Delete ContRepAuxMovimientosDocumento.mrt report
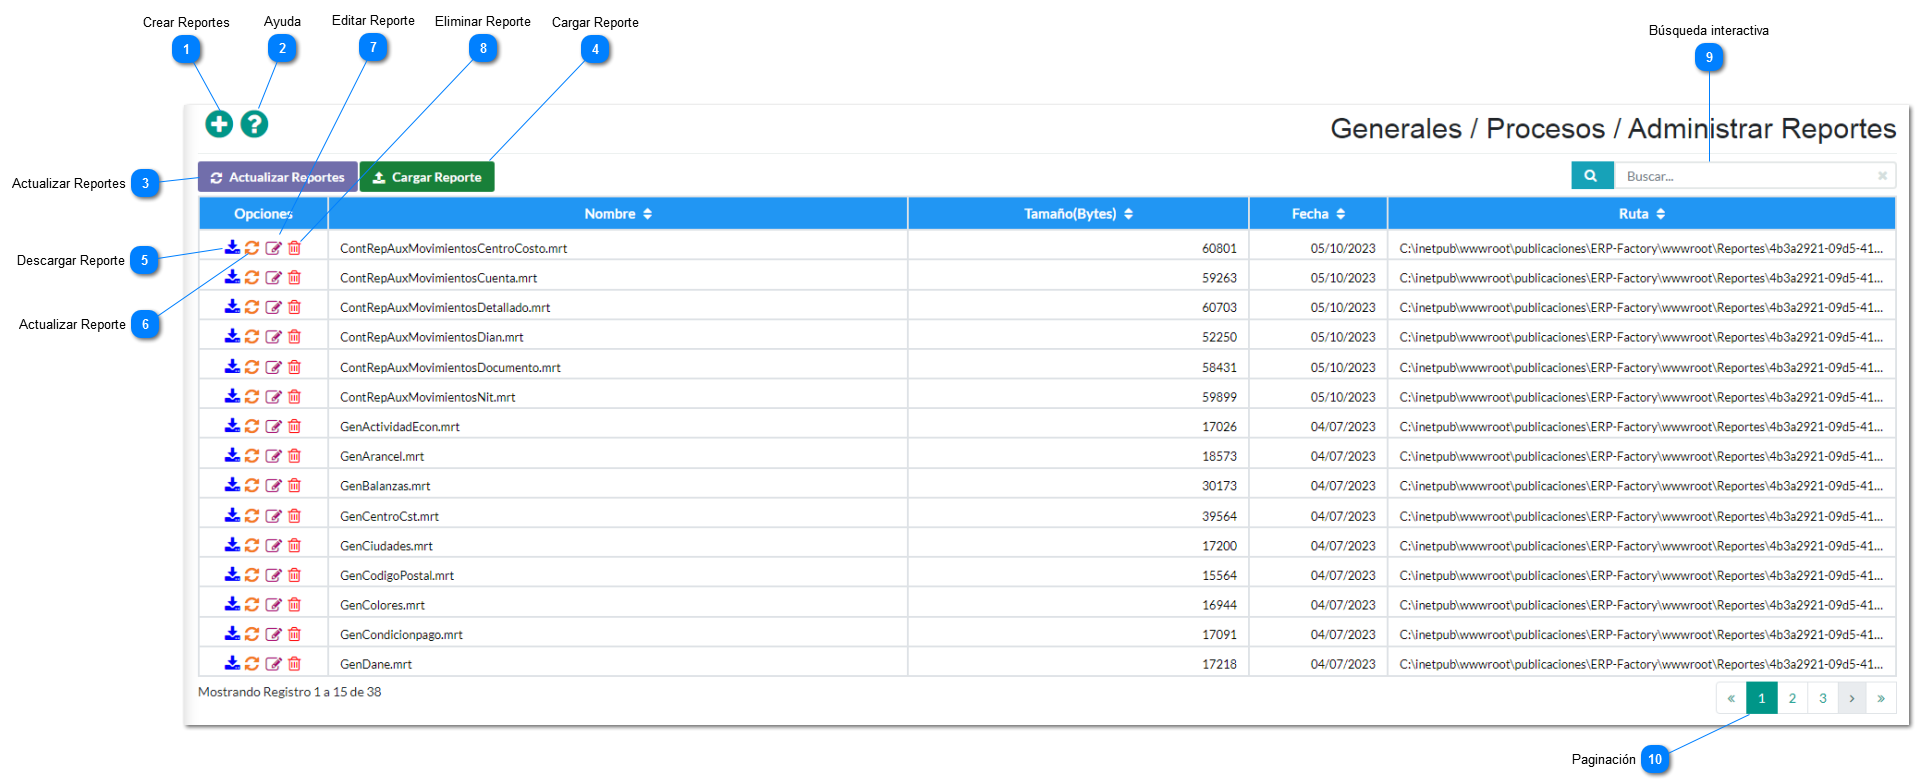Image resolution: width=1918 pixels, height=784 pixels. click(294, 367)
